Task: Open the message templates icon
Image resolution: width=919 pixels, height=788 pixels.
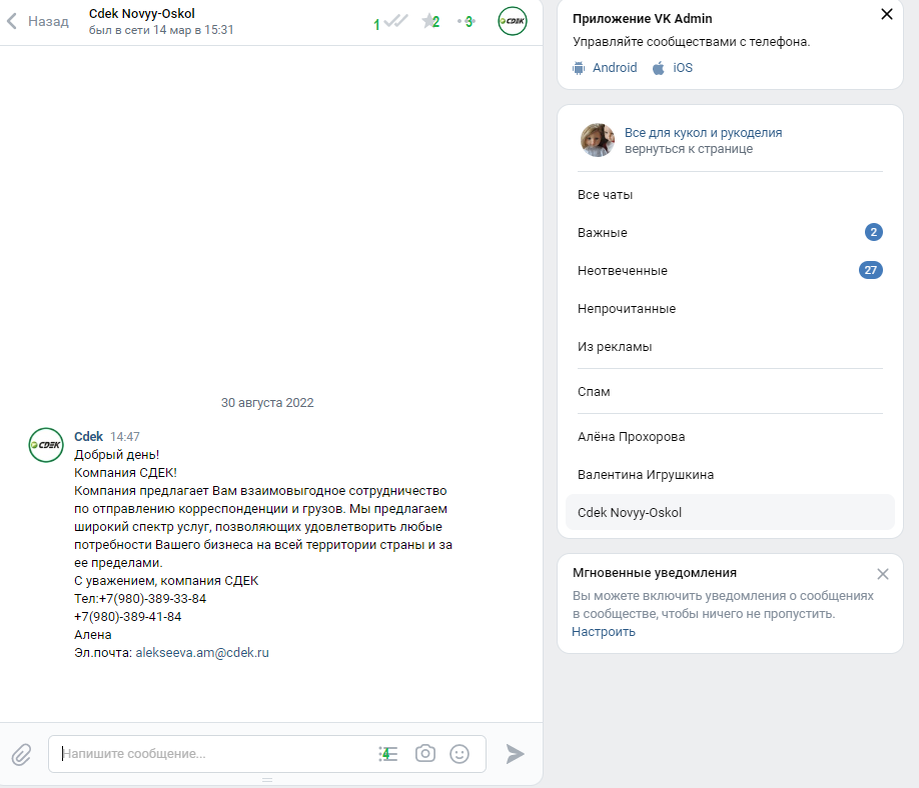Action: click(388, 754)
